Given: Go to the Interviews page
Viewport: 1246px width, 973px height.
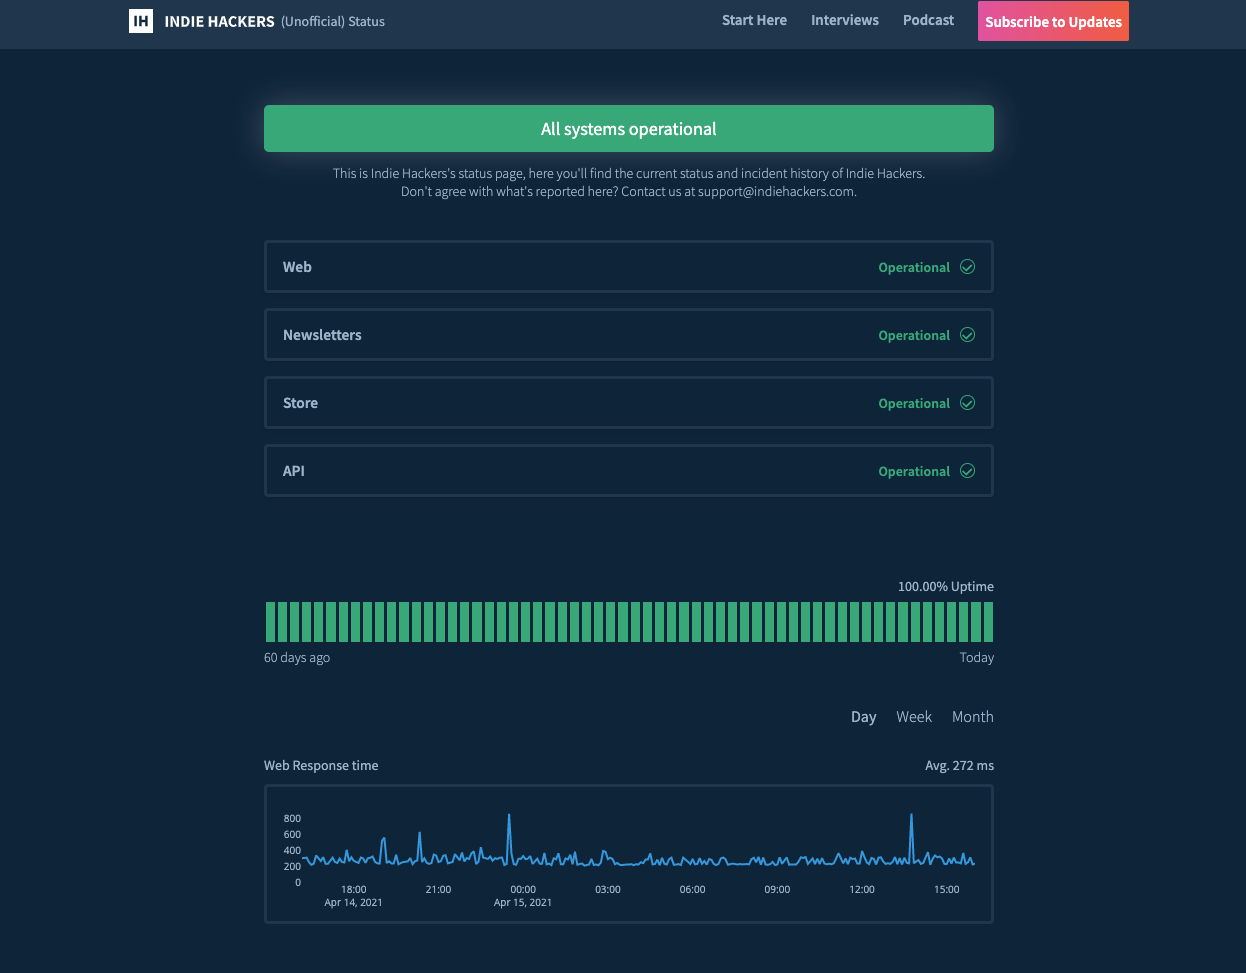Looking at the screenshot, I should pos(845,20).
